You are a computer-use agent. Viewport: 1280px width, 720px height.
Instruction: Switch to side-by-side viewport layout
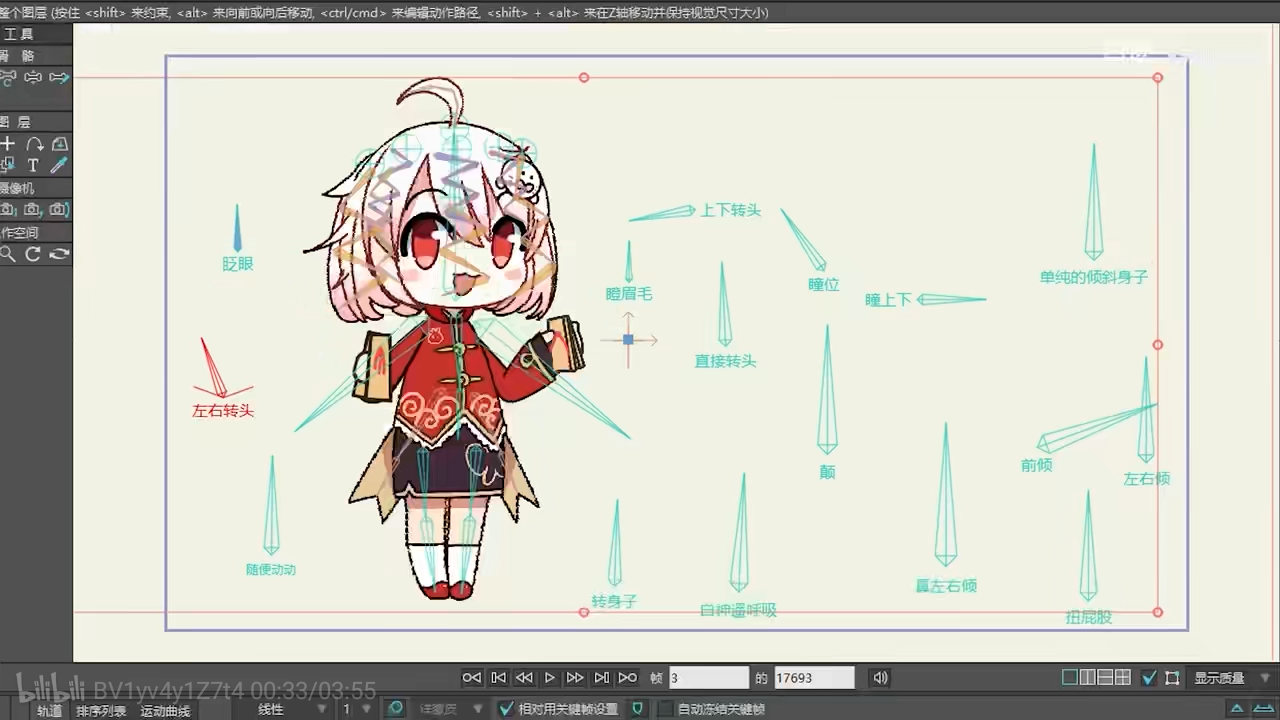(x=1088, y=678)
